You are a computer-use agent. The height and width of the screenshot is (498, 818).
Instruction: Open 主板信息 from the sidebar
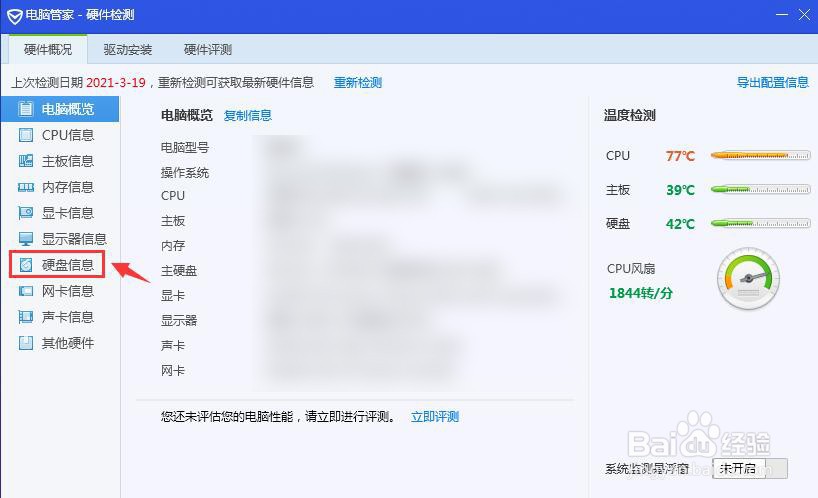pos(68,161)
